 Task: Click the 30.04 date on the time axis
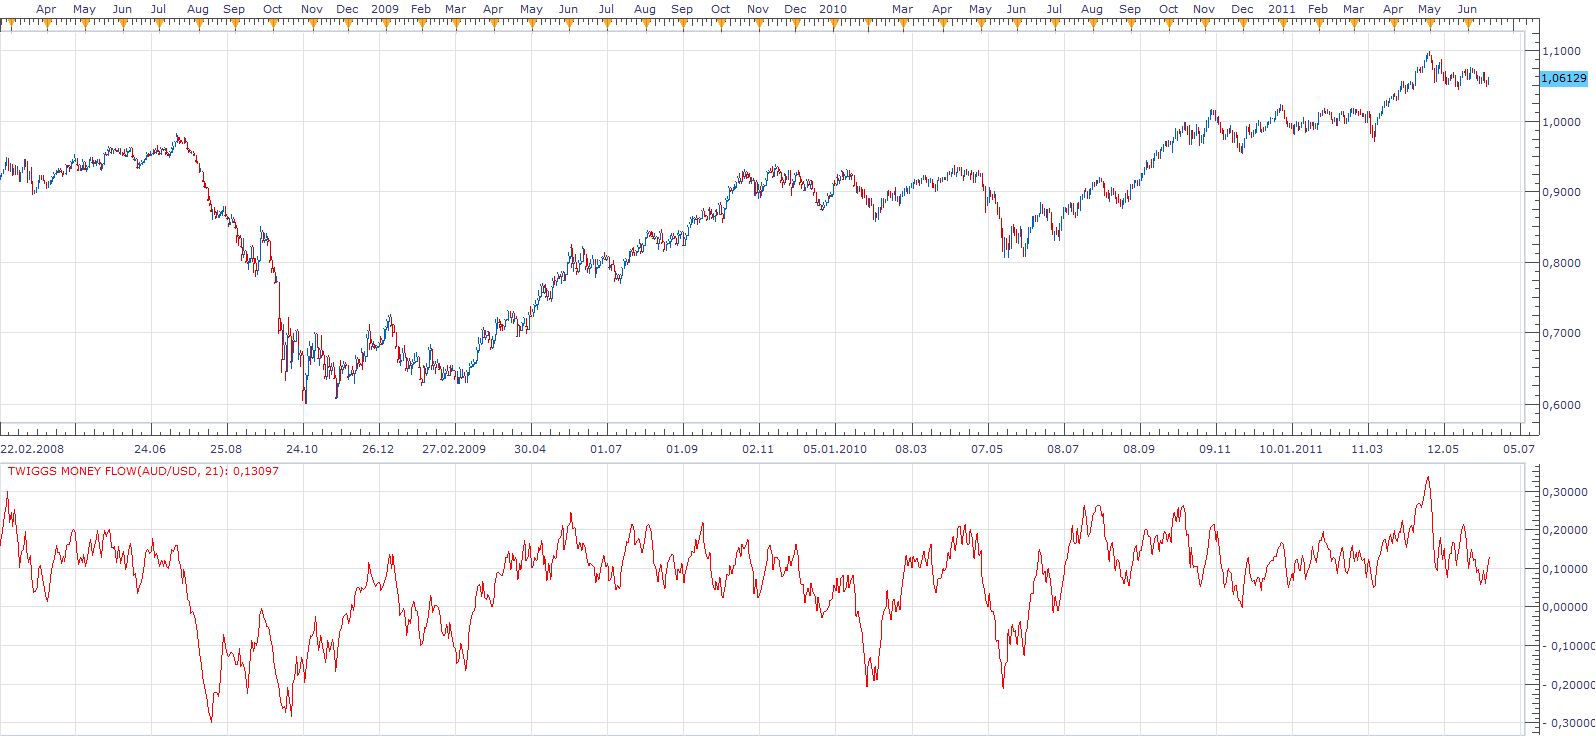click(x=530, y=449)
